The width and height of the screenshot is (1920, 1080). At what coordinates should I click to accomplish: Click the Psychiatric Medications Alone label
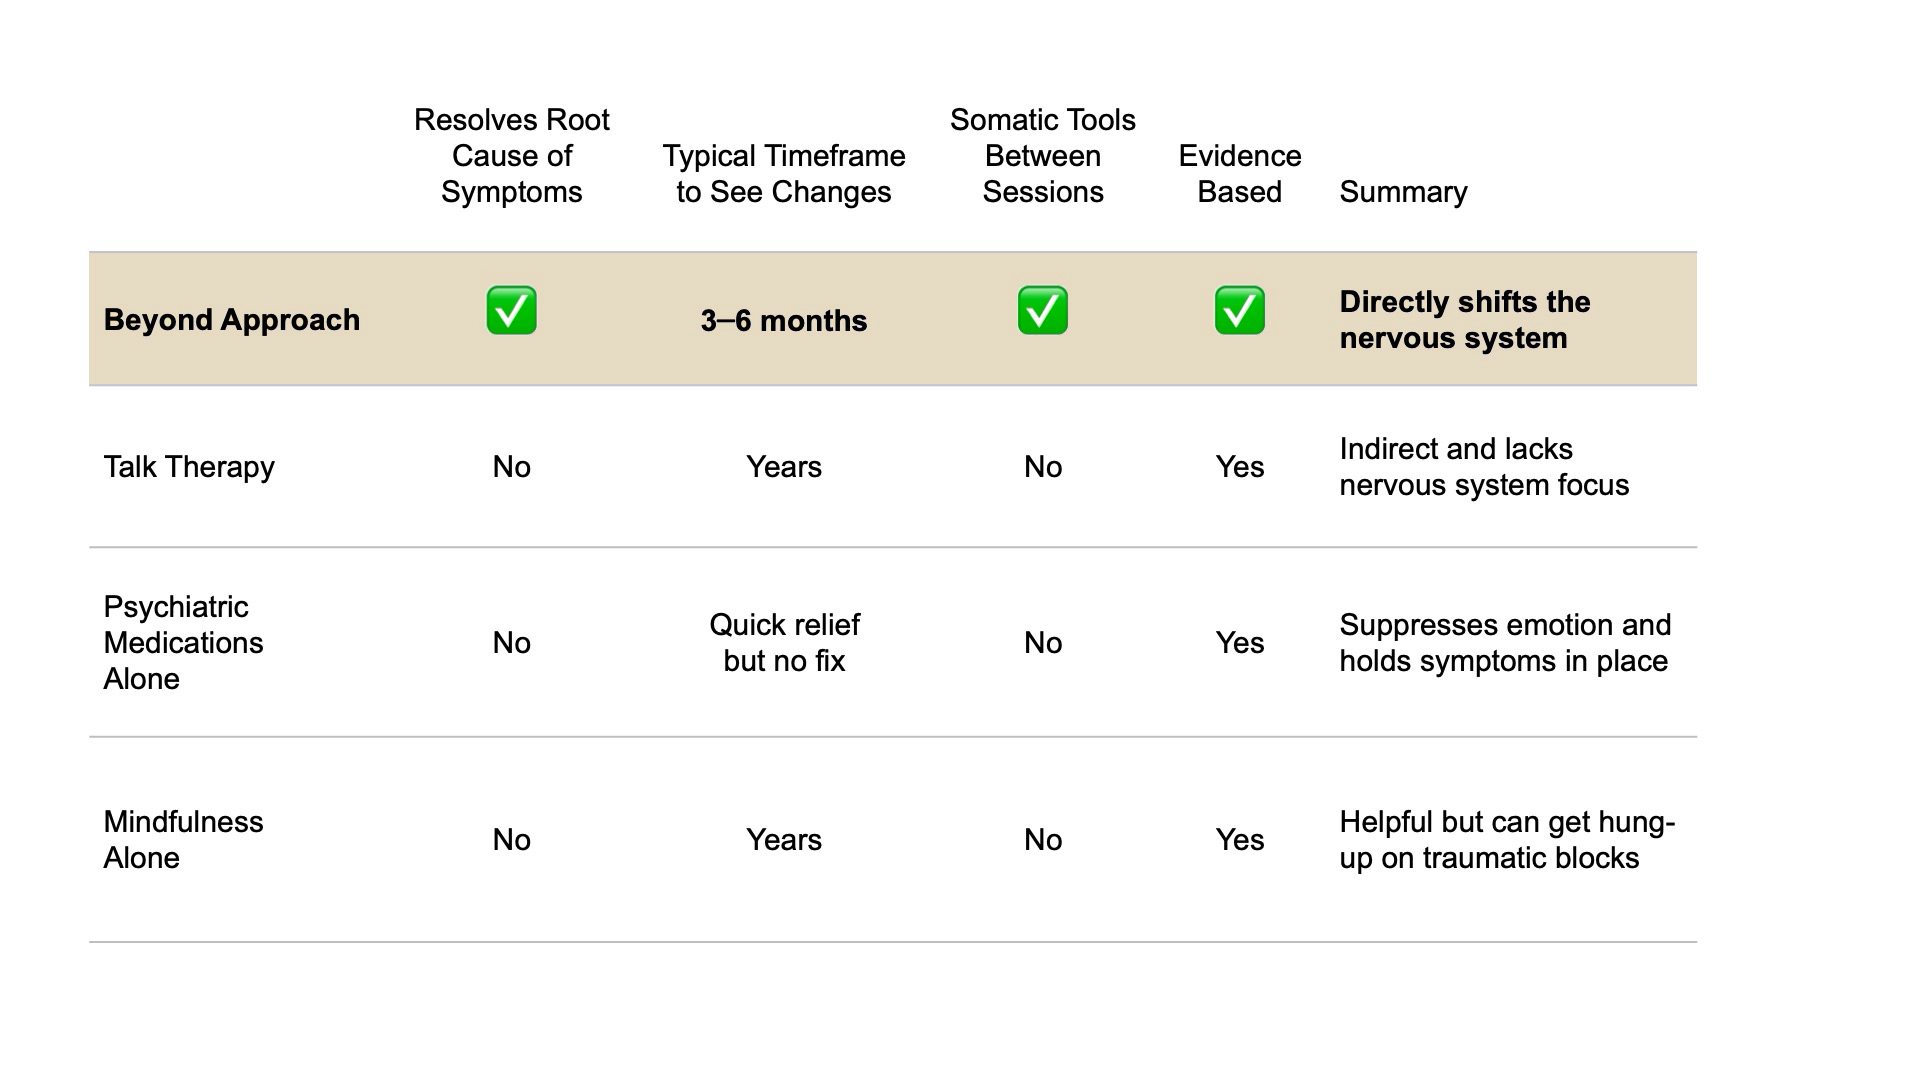coord(184,643)
